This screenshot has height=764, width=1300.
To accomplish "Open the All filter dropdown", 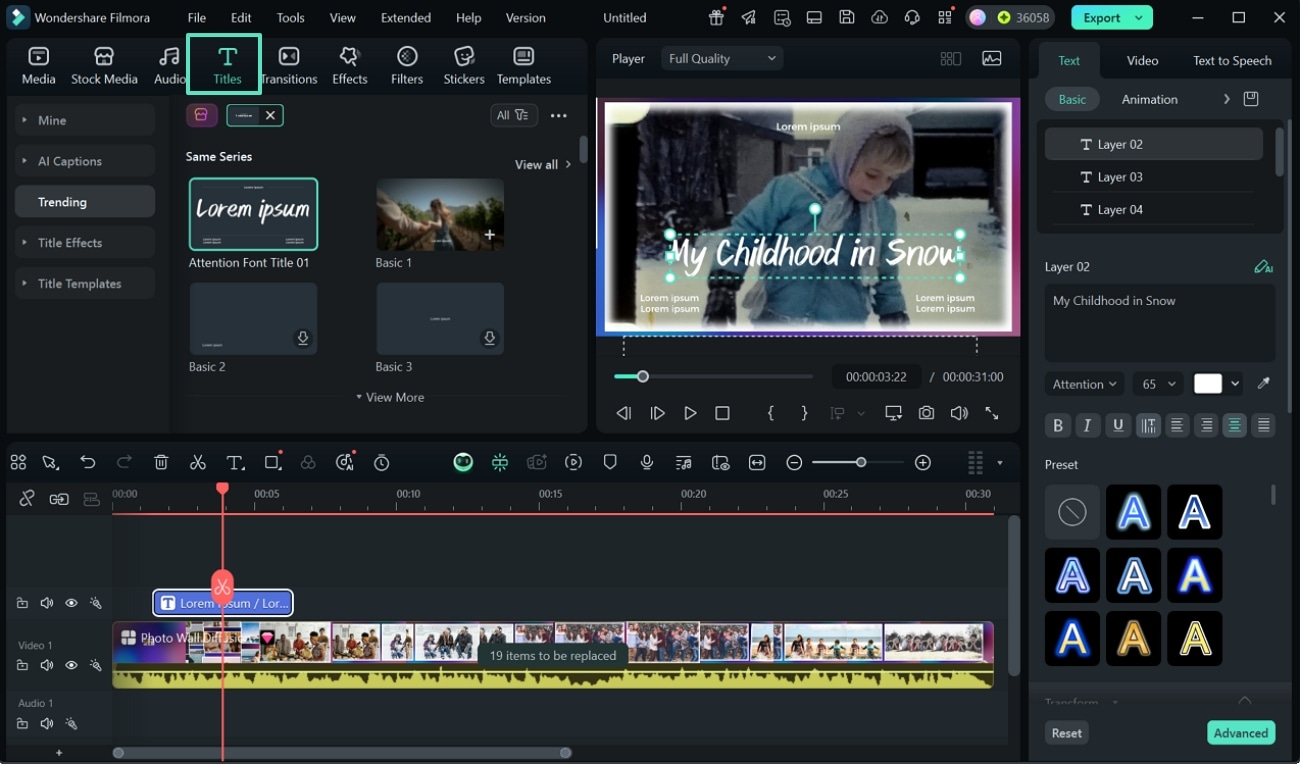I will coord(514,115).
